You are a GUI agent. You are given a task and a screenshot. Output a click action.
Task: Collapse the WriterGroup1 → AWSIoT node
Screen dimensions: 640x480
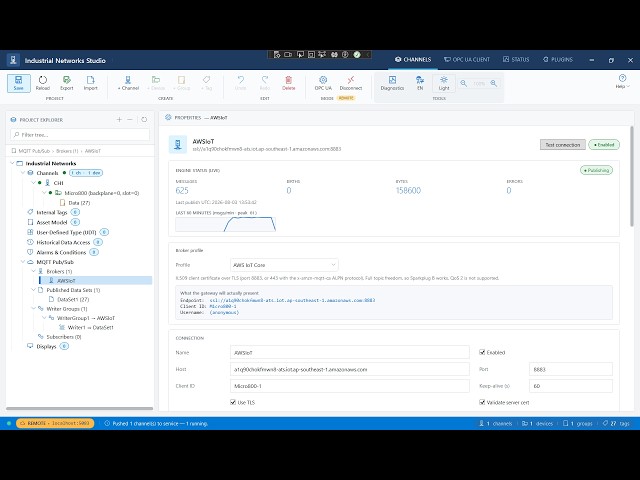[44, 318]
